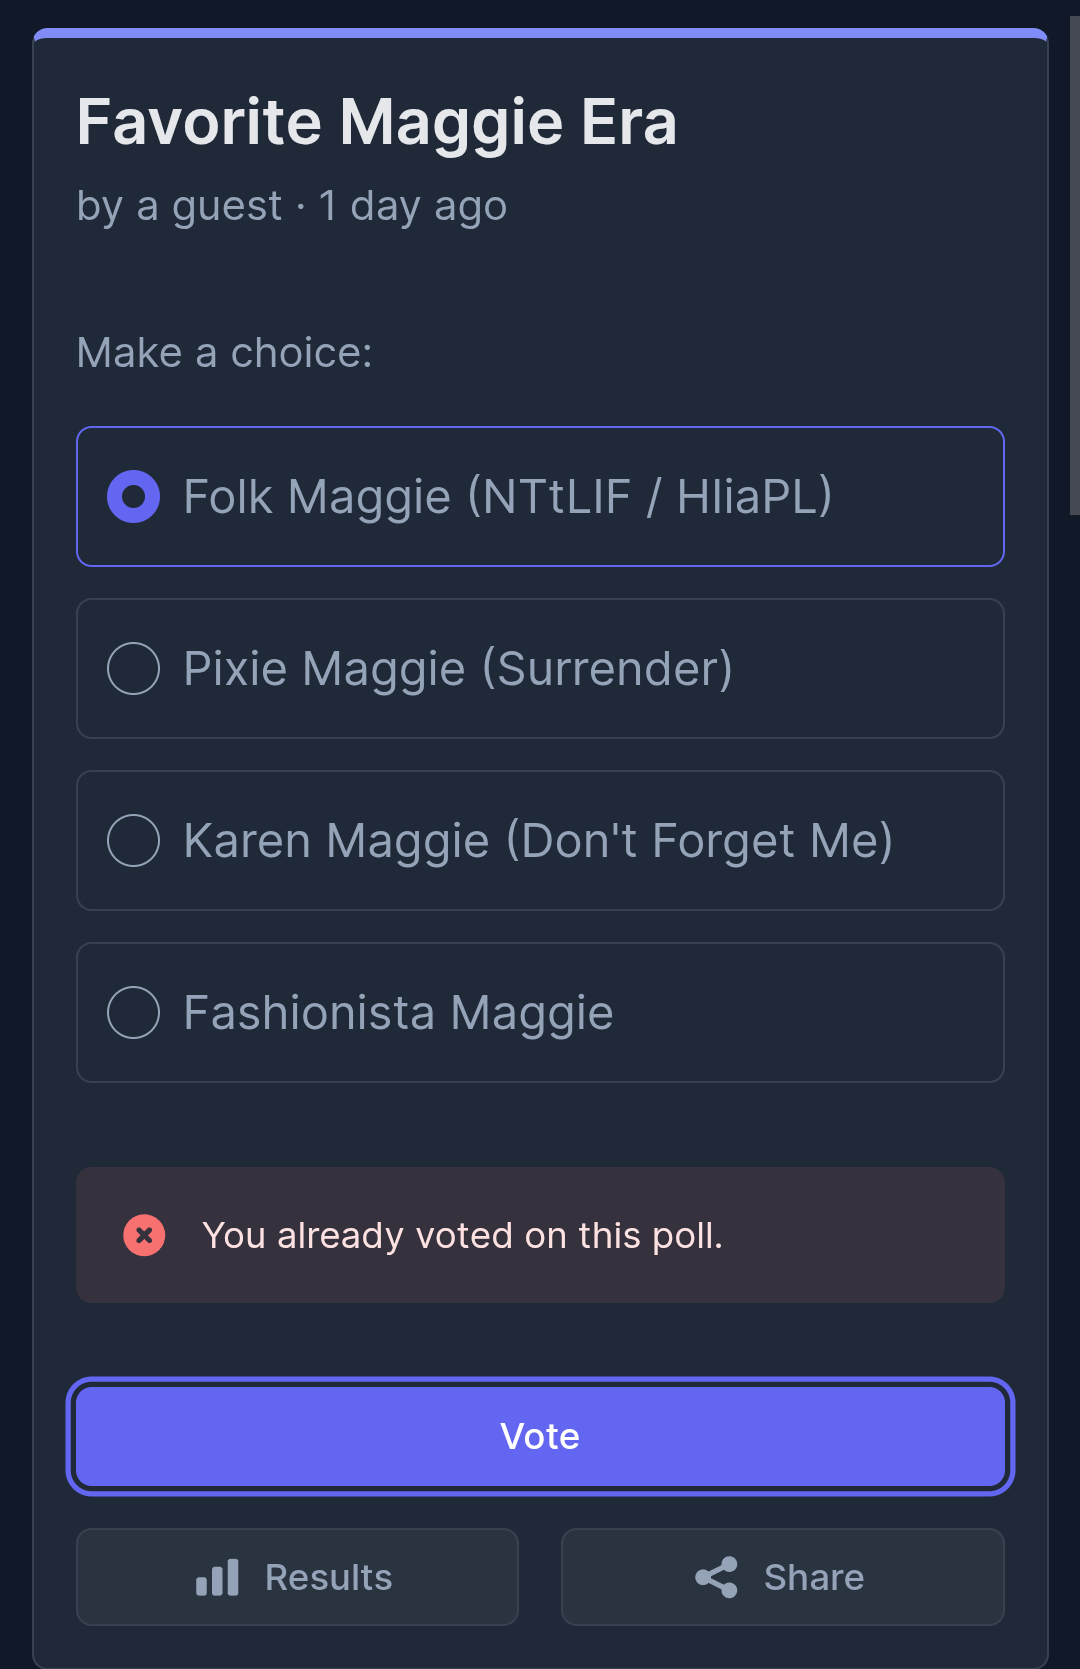Open the Results text label
The width and height of the screenshot is (1080, 1669).
pos(328,1578)
